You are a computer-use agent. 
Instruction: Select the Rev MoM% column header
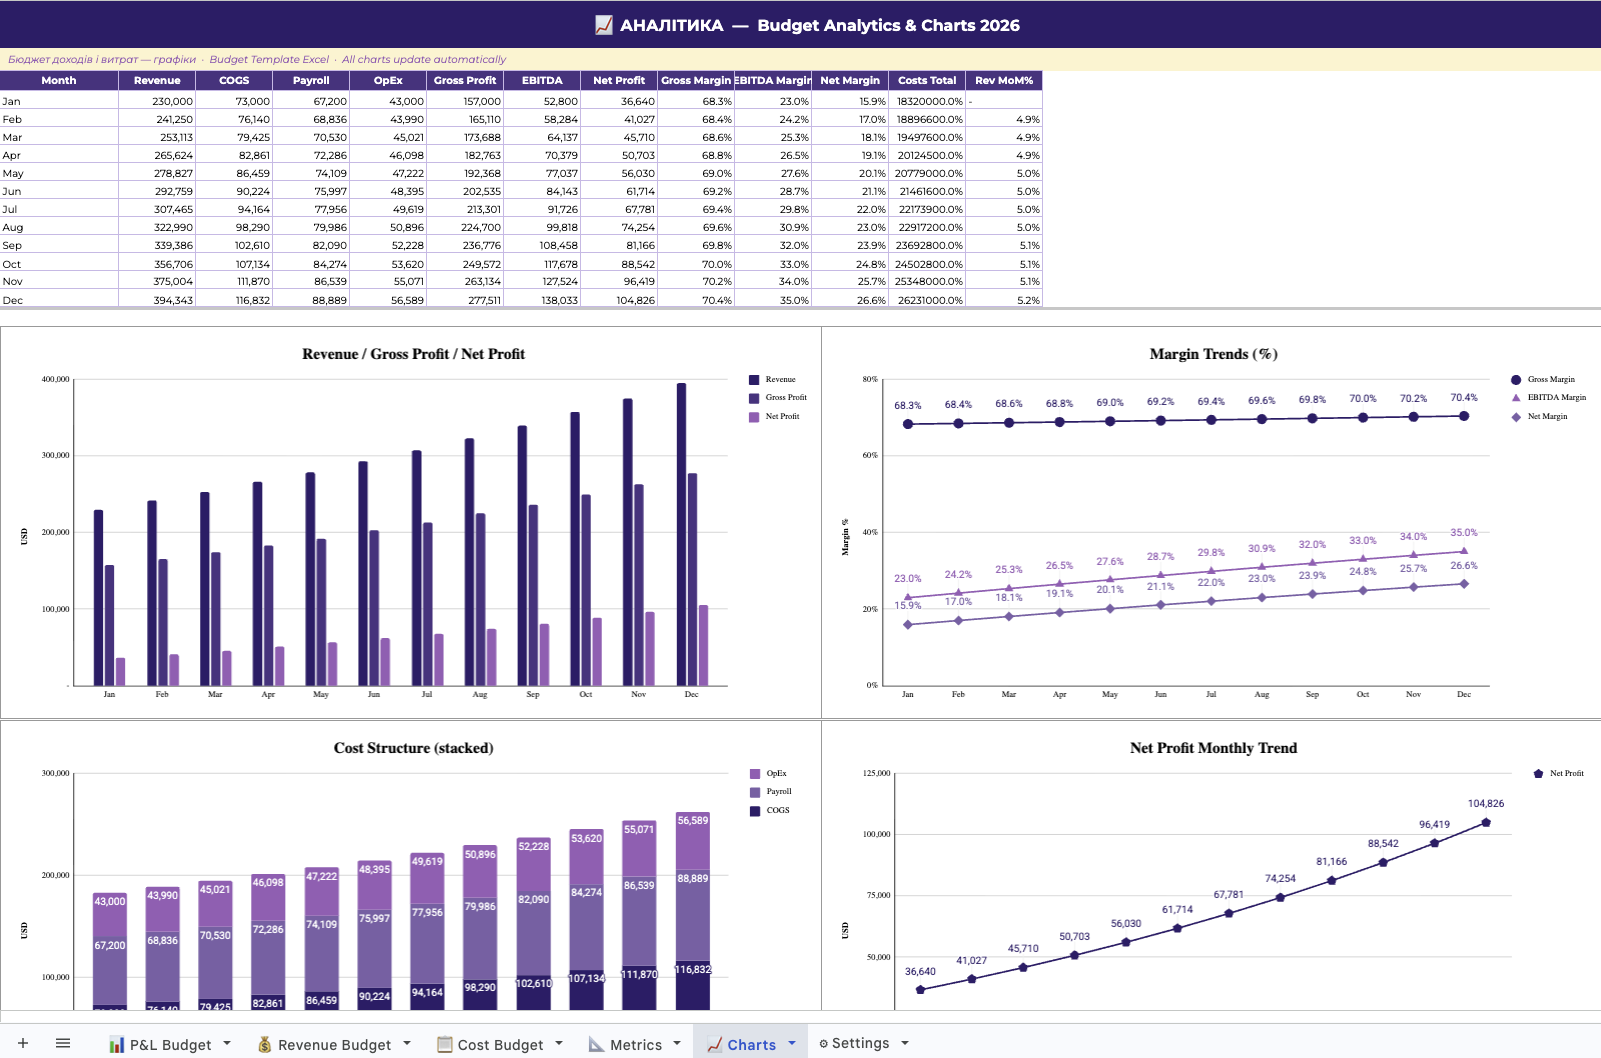1004,80
